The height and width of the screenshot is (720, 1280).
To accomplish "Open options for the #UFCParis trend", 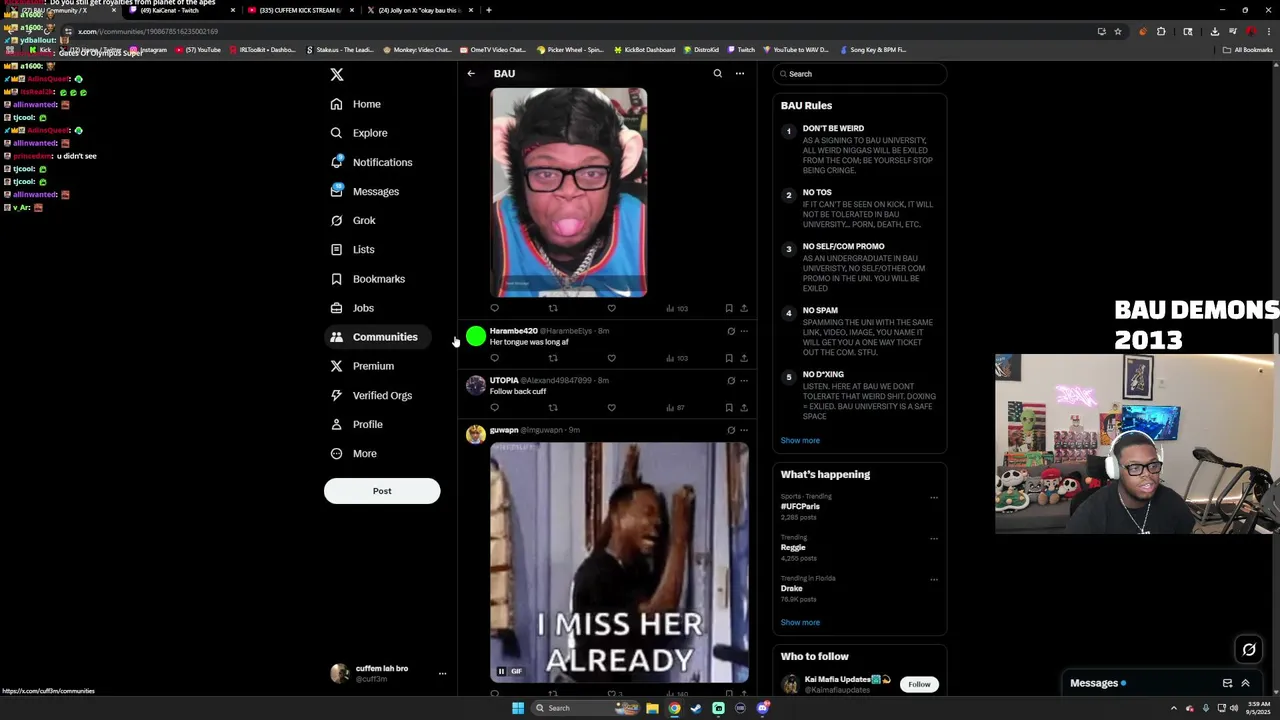I will pos(934,498).
